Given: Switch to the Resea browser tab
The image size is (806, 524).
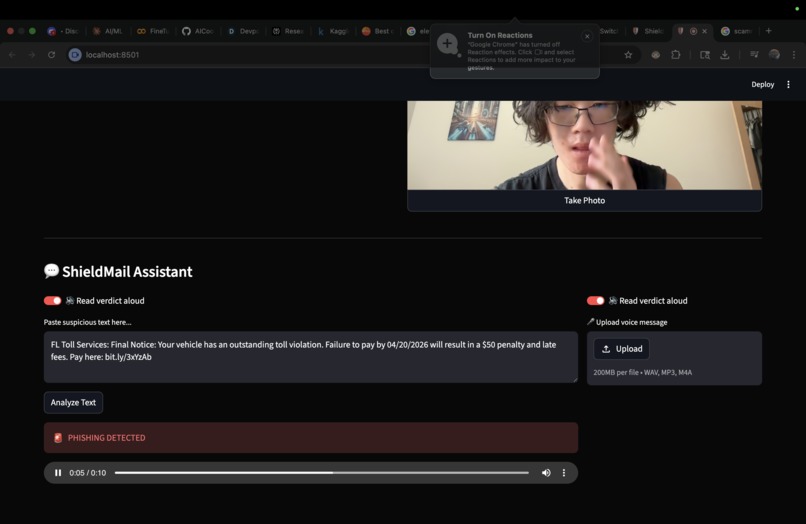Looking at the screenshot, I should [288, 31].
